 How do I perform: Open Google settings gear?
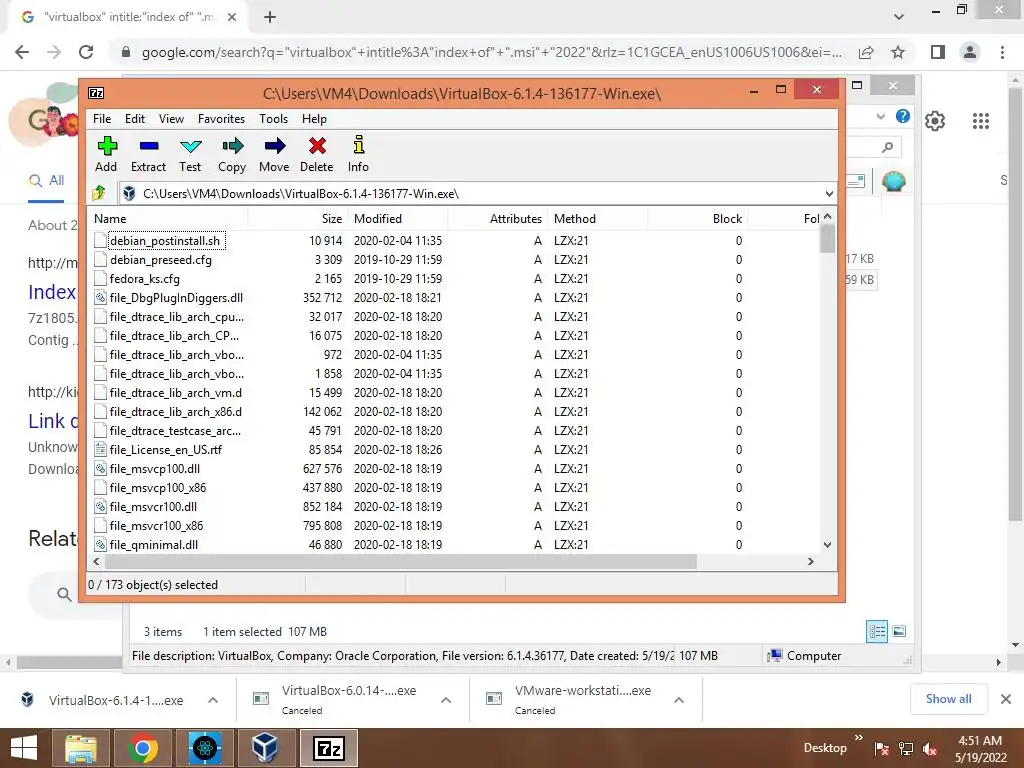click(935, 121)
